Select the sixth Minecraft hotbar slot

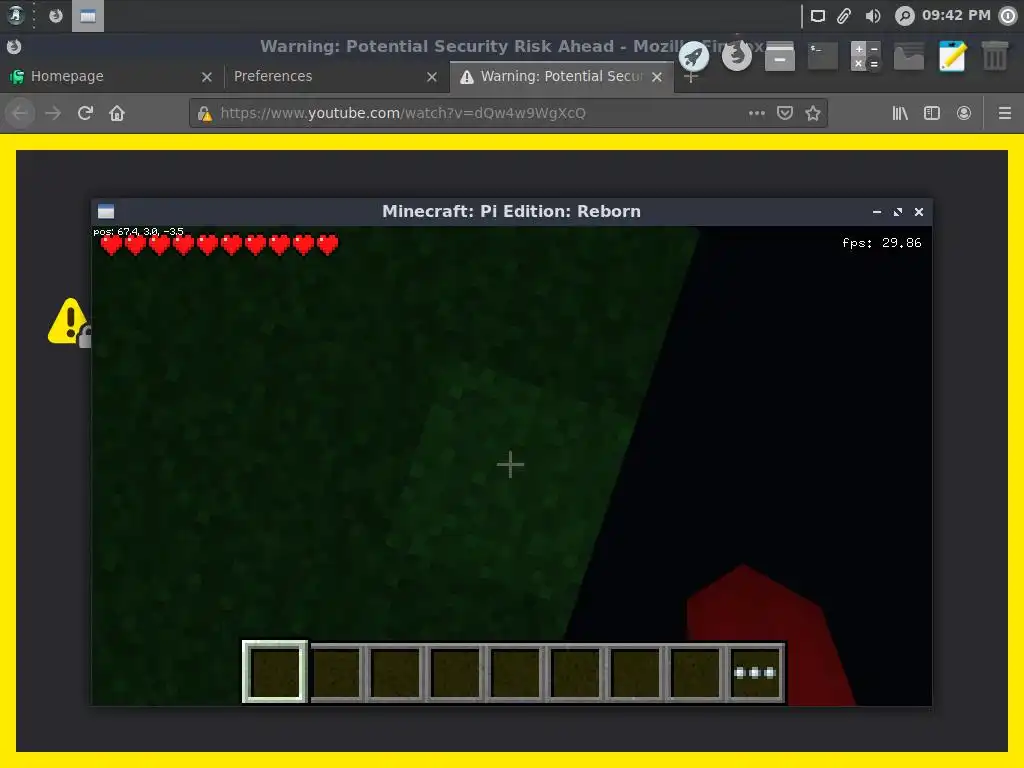(x=575, y=673)
